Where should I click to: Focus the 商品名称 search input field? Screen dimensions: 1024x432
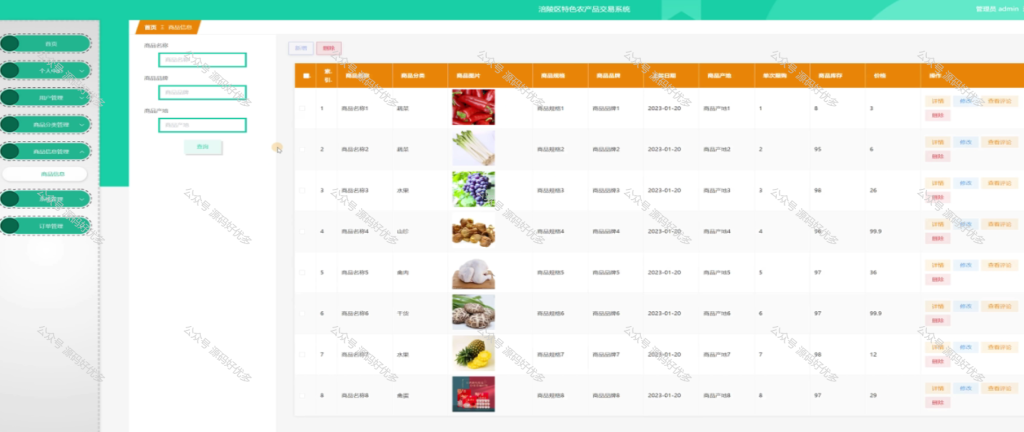tap(202, 60)
